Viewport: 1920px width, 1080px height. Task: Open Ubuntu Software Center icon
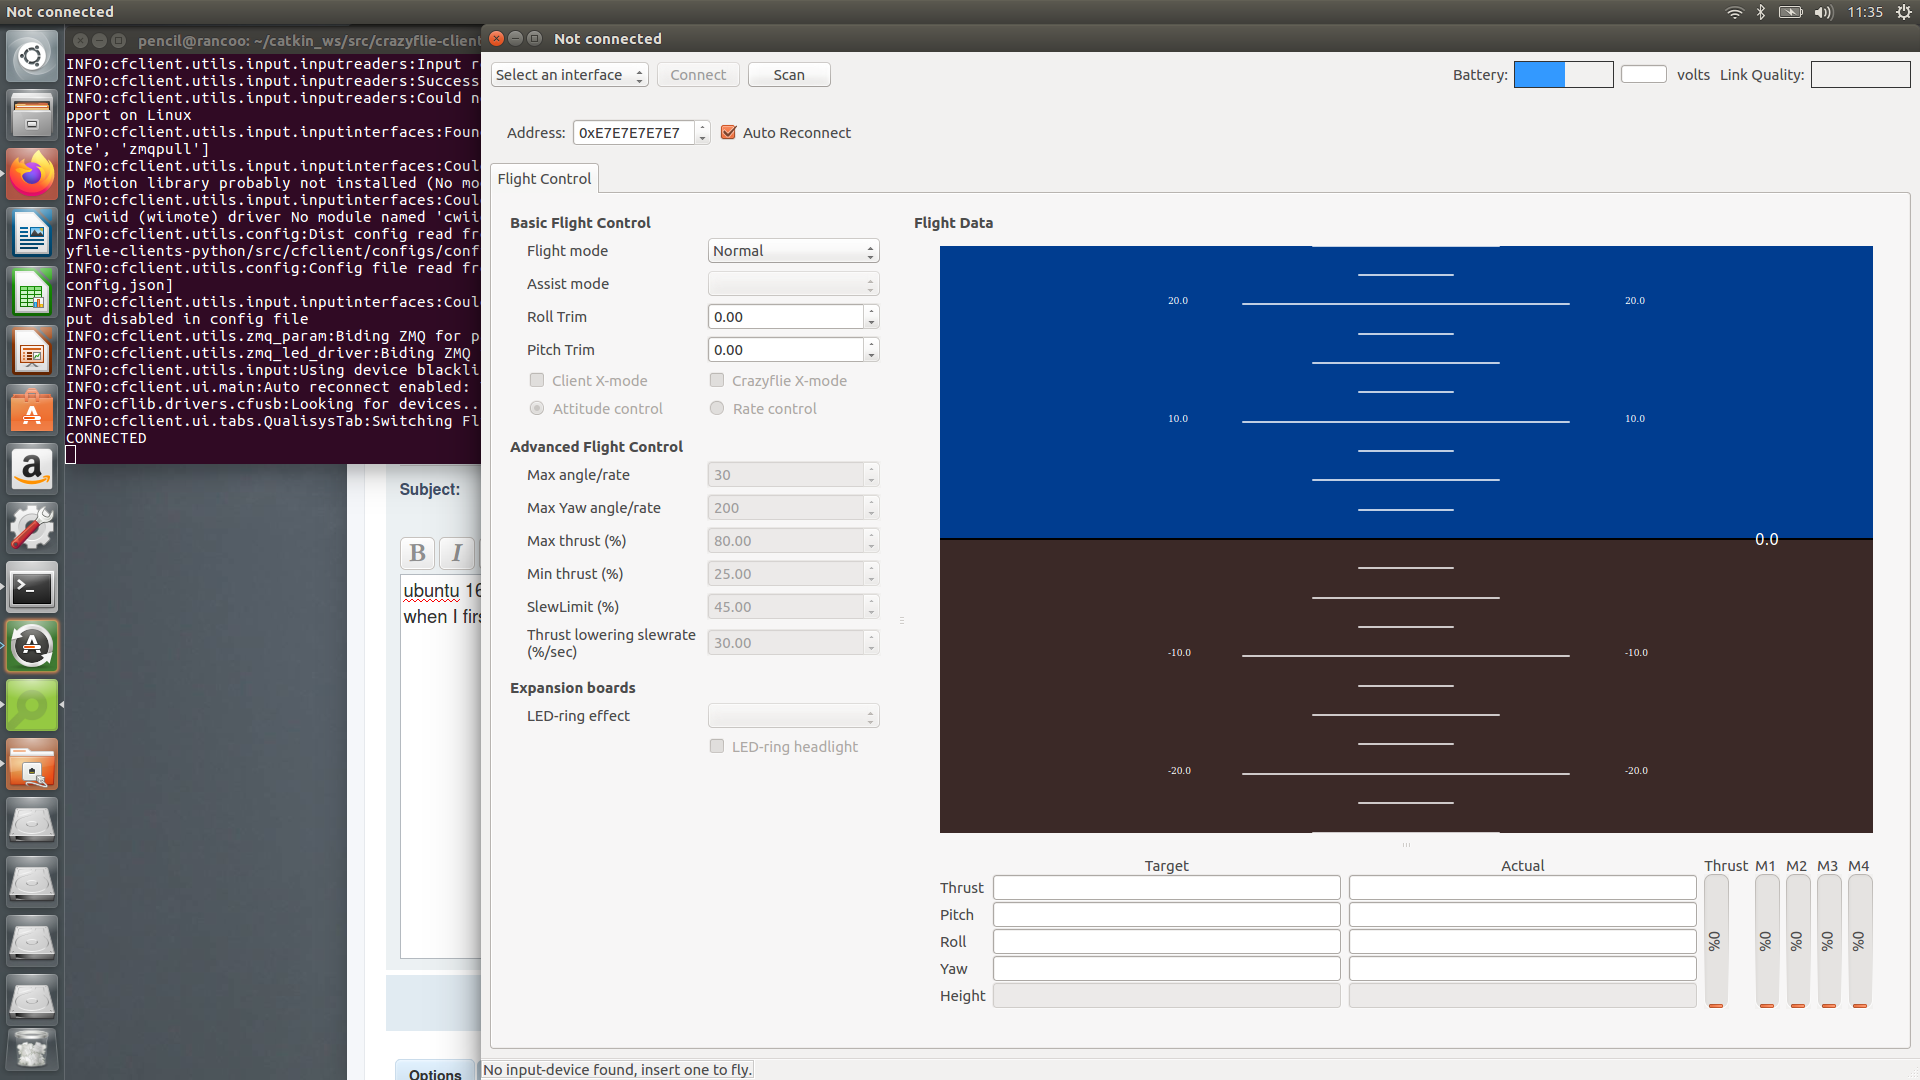click(32, 411)
